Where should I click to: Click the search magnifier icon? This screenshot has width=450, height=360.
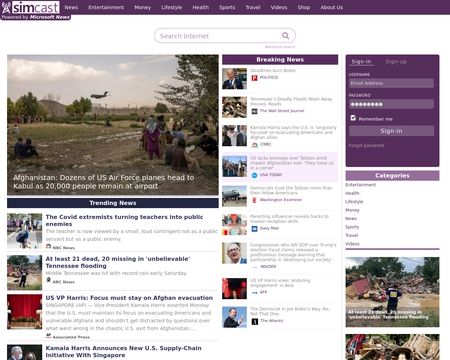tap(285, 35)
